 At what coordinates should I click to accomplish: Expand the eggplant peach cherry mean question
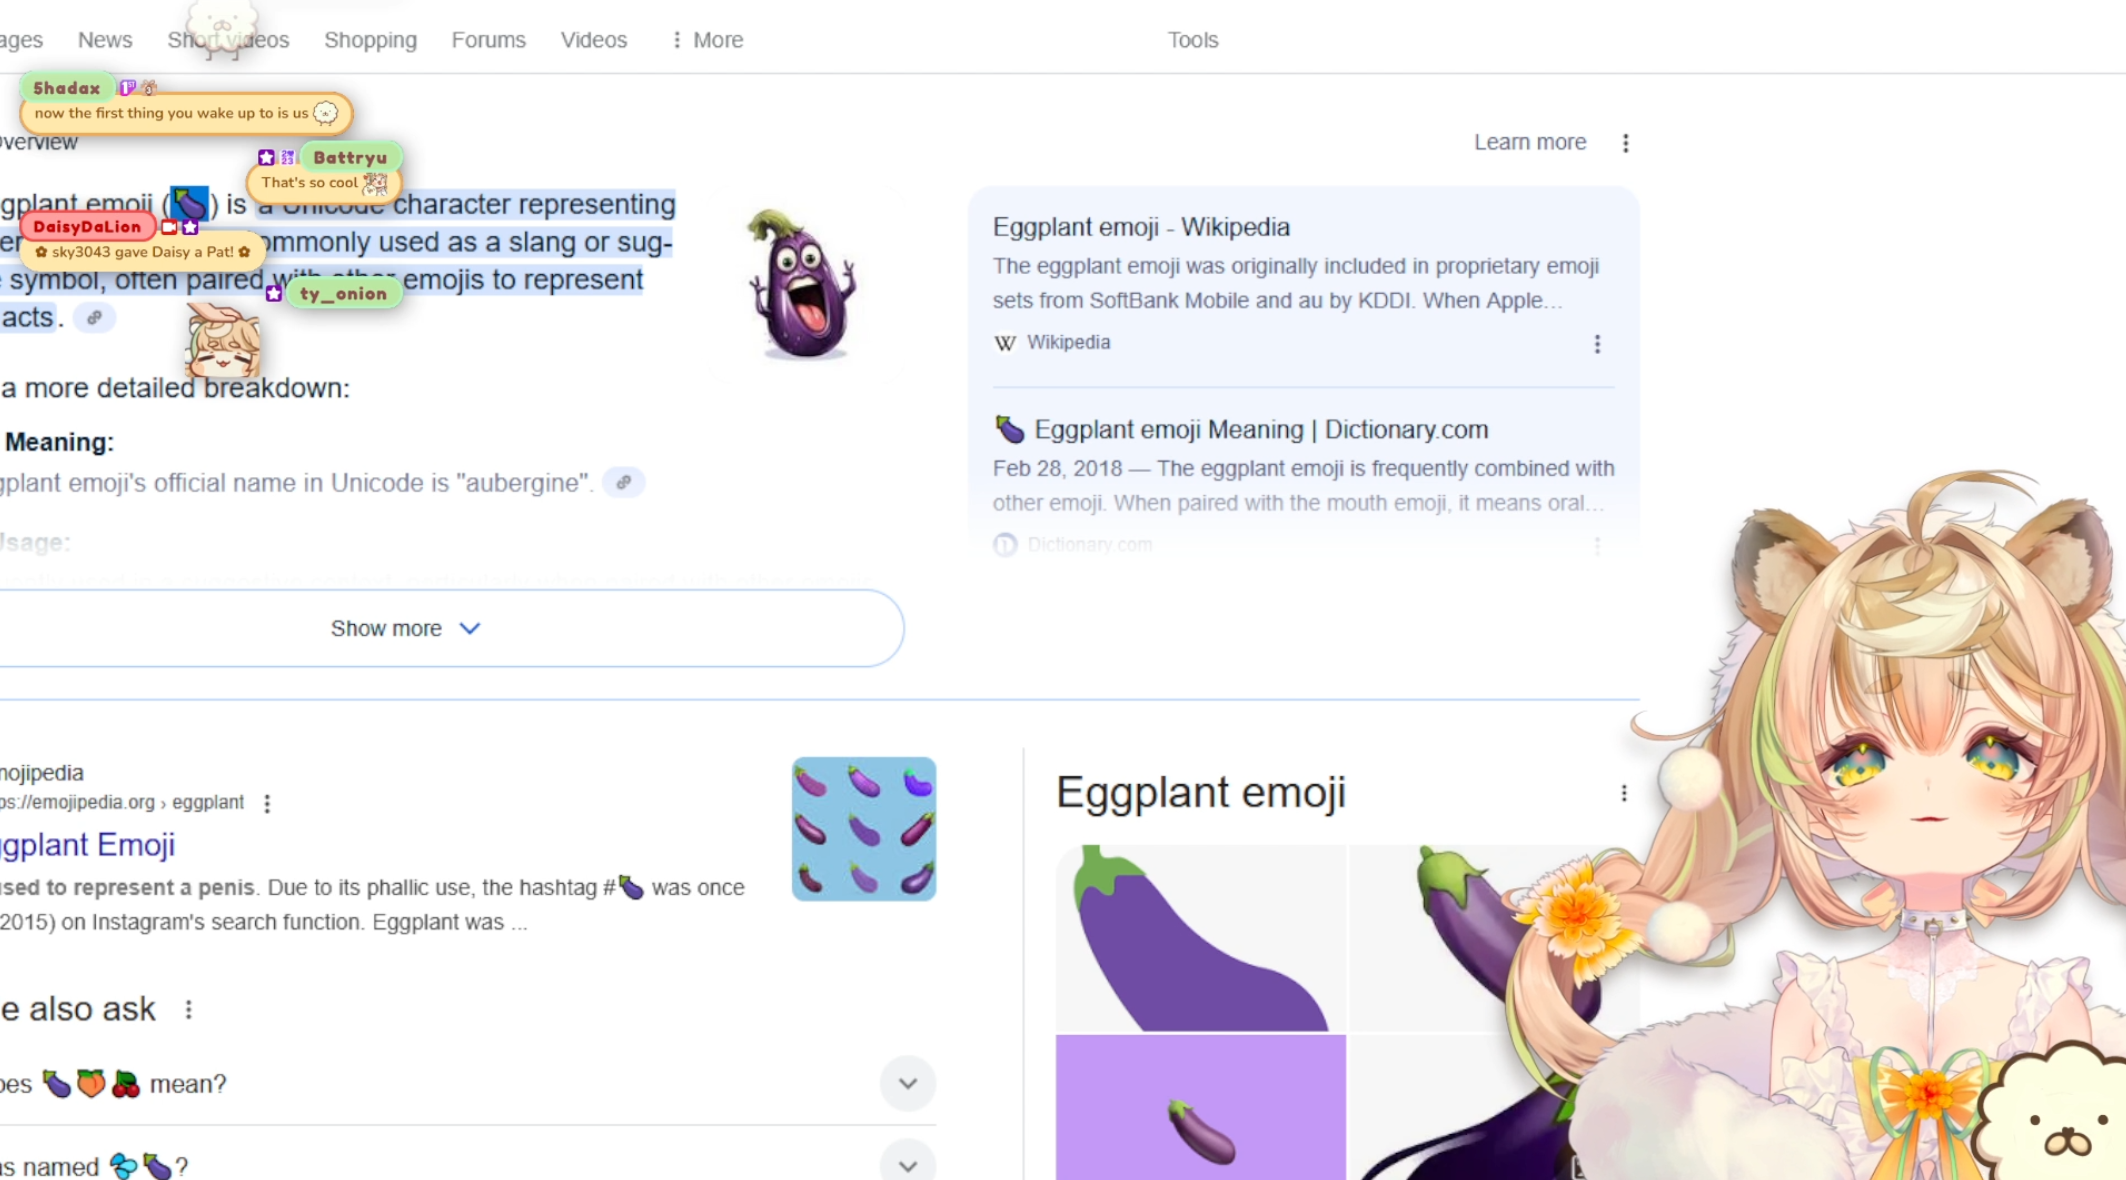[908, 1083]
